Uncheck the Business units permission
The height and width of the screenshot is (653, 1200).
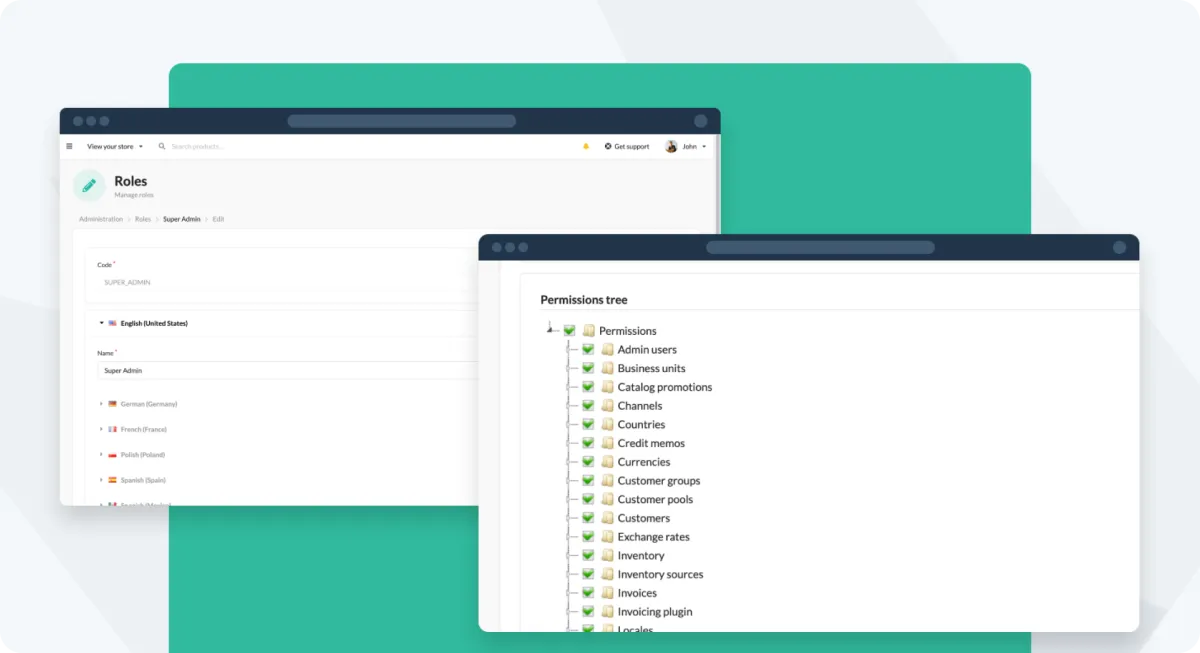[588, 369]
